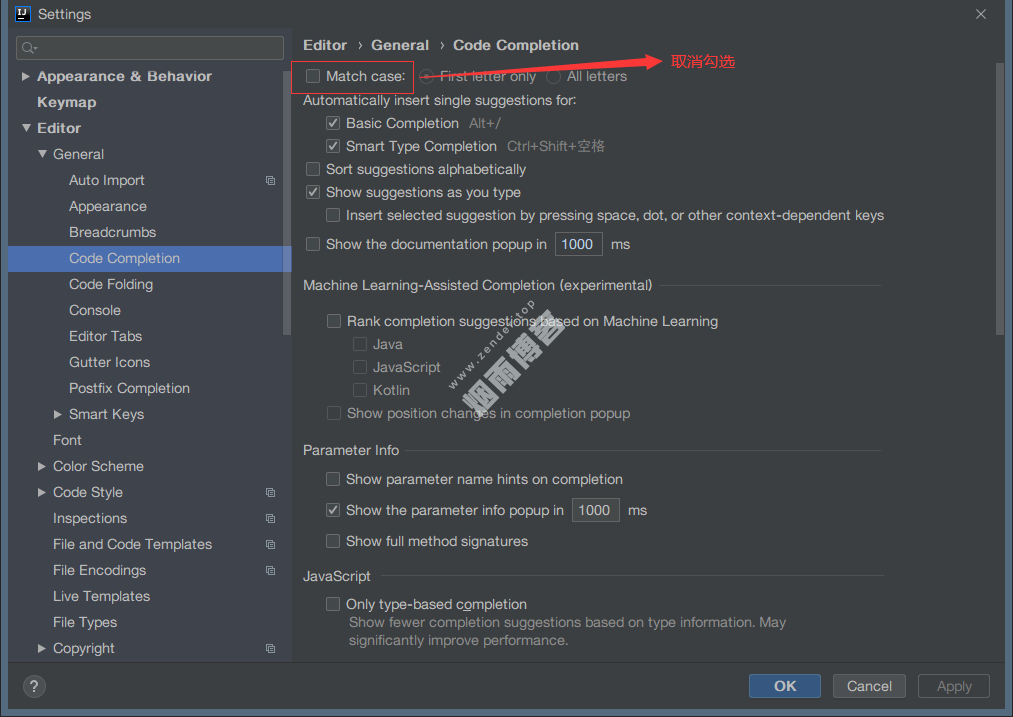Select Keymap in the settings tree
This screenshot has height=717, width=1013.
tap(67, 103)
